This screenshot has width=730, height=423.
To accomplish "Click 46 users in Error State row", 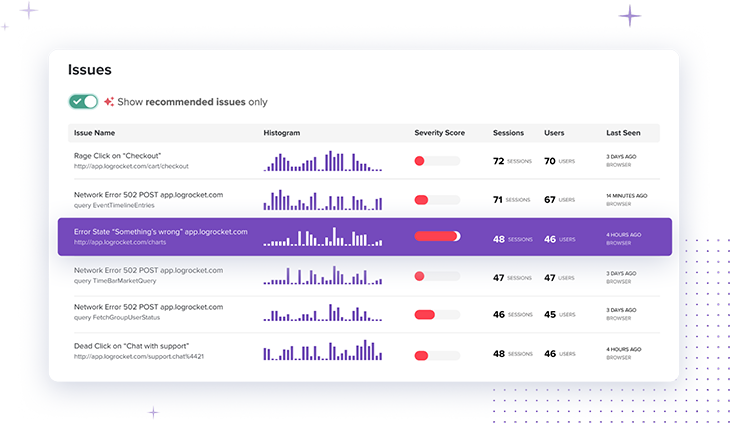I will 560,239.
